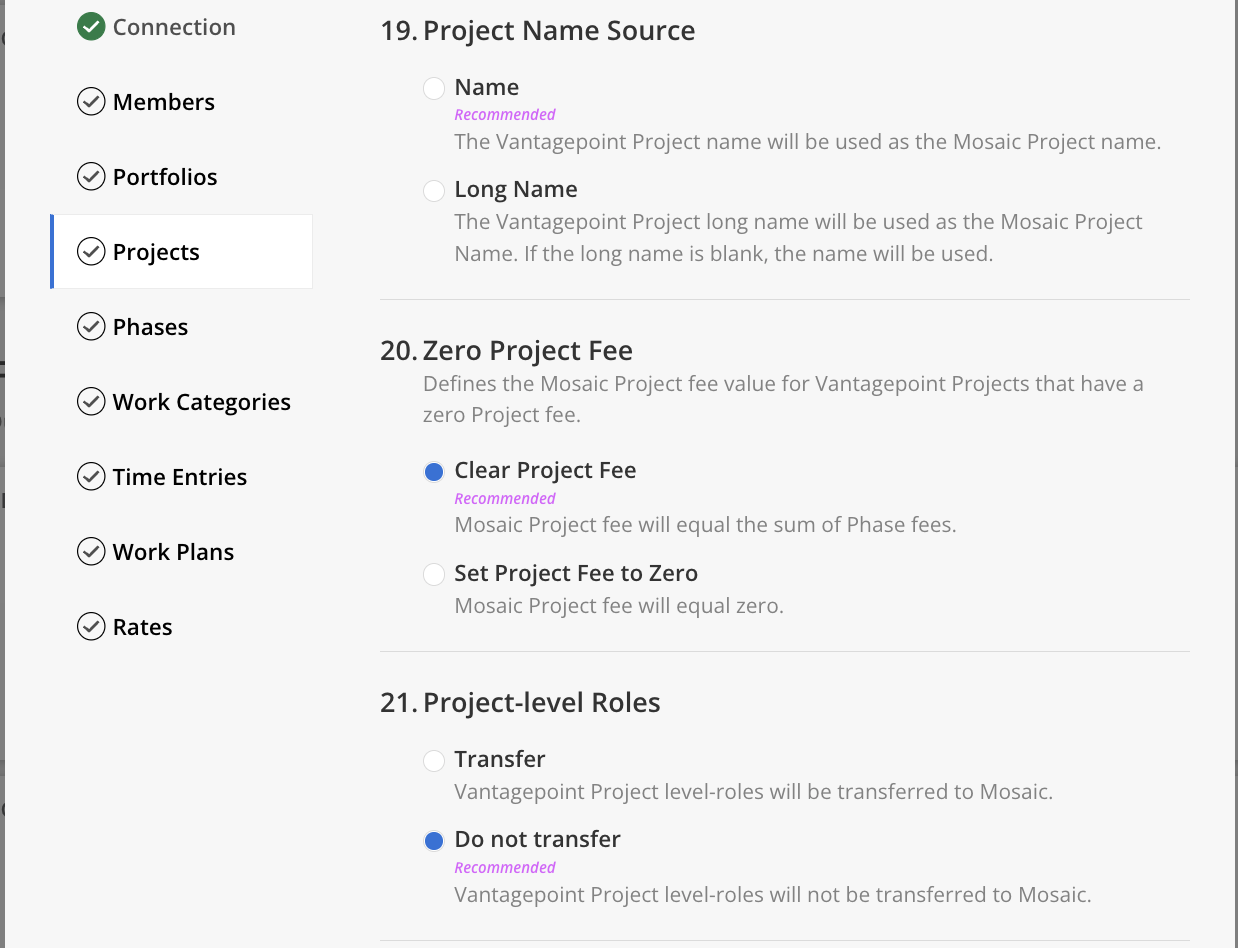Click the Members step checkmark icon

point(91,102)
